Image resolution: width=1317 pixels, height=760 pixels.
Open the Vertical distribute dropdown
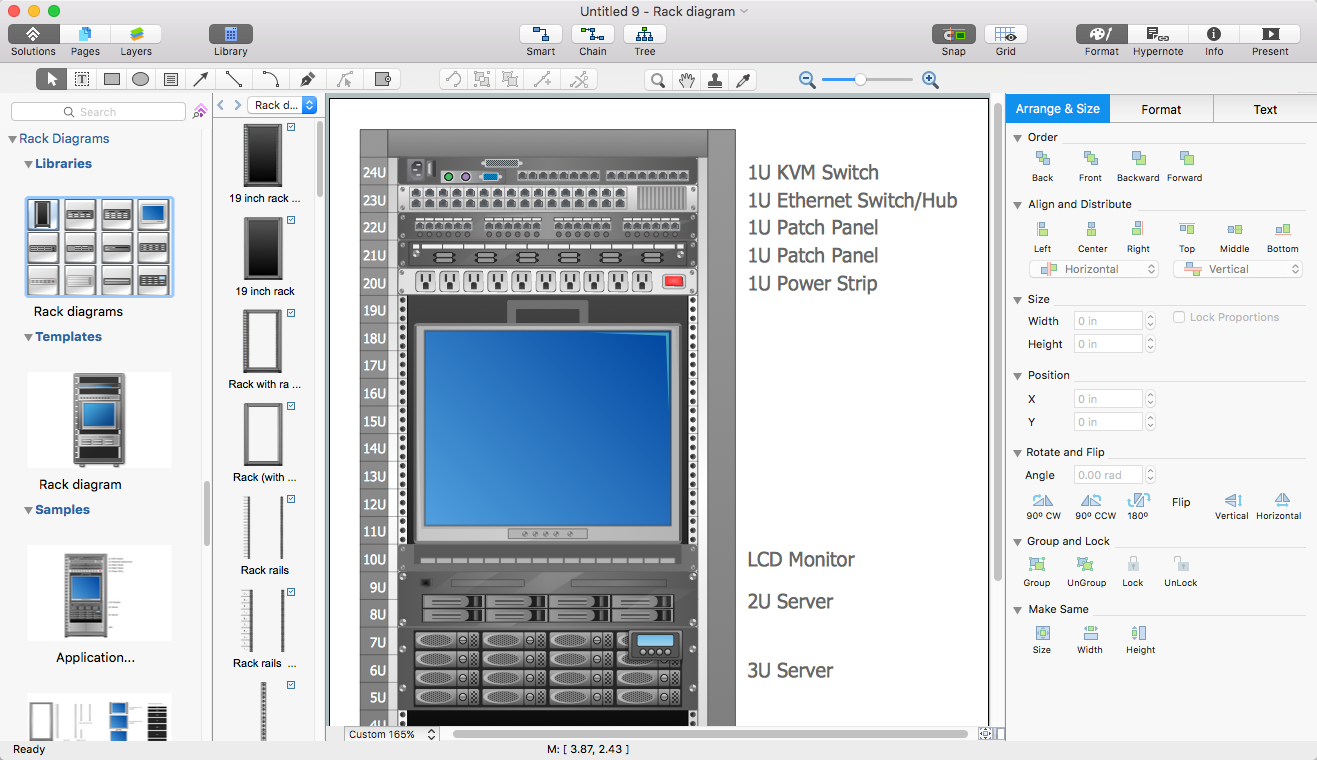pyautogui.click(x=1238, y=269)
